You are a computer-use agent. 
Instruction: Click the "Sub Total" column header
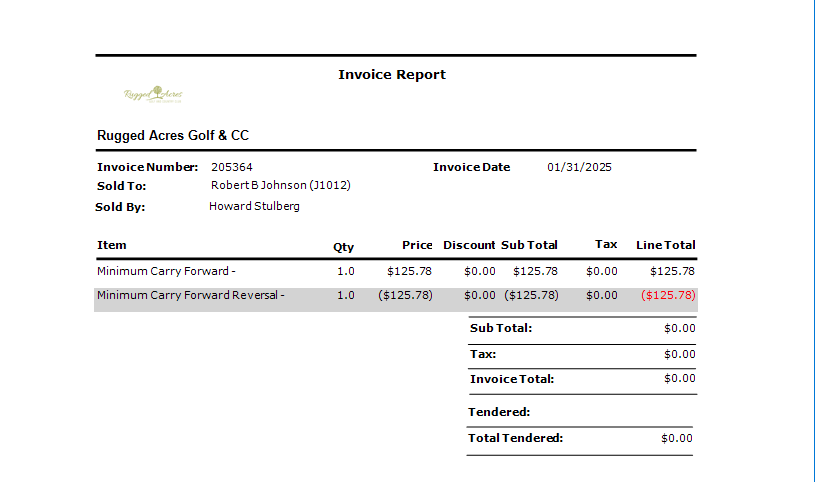pos(529,245)
